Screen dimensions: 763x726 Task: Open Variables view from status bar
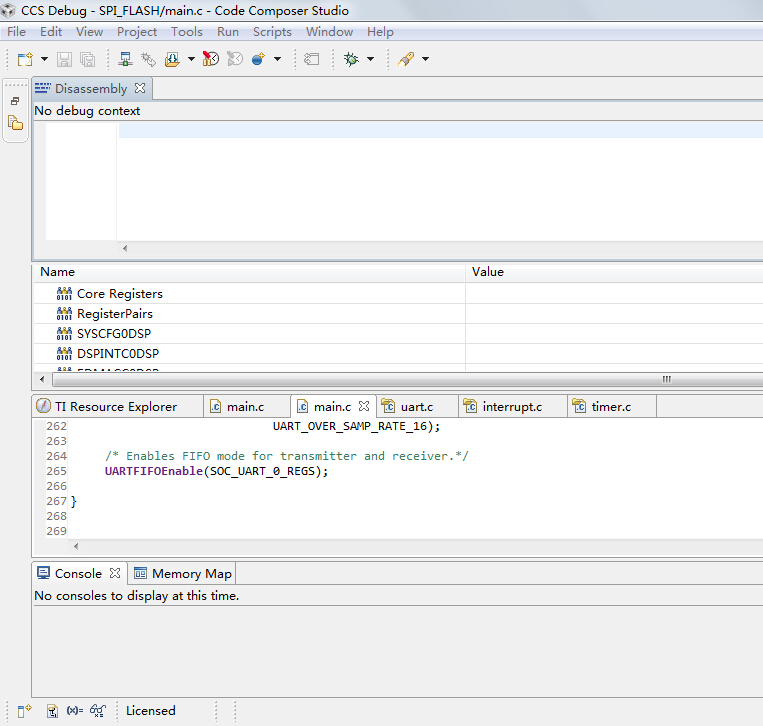click(75, 711)
